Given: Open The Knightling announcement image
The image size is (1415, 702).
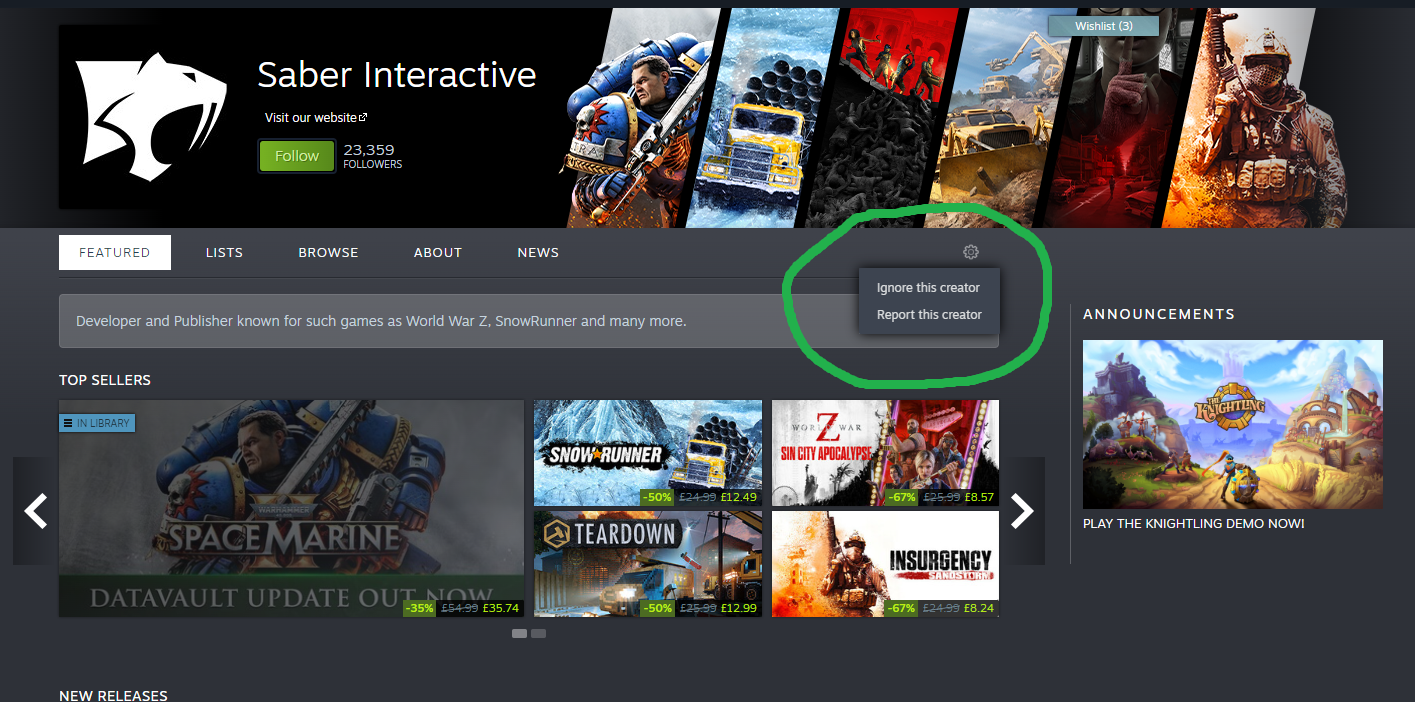Looking at the screenshot, I should [1233, 424].
